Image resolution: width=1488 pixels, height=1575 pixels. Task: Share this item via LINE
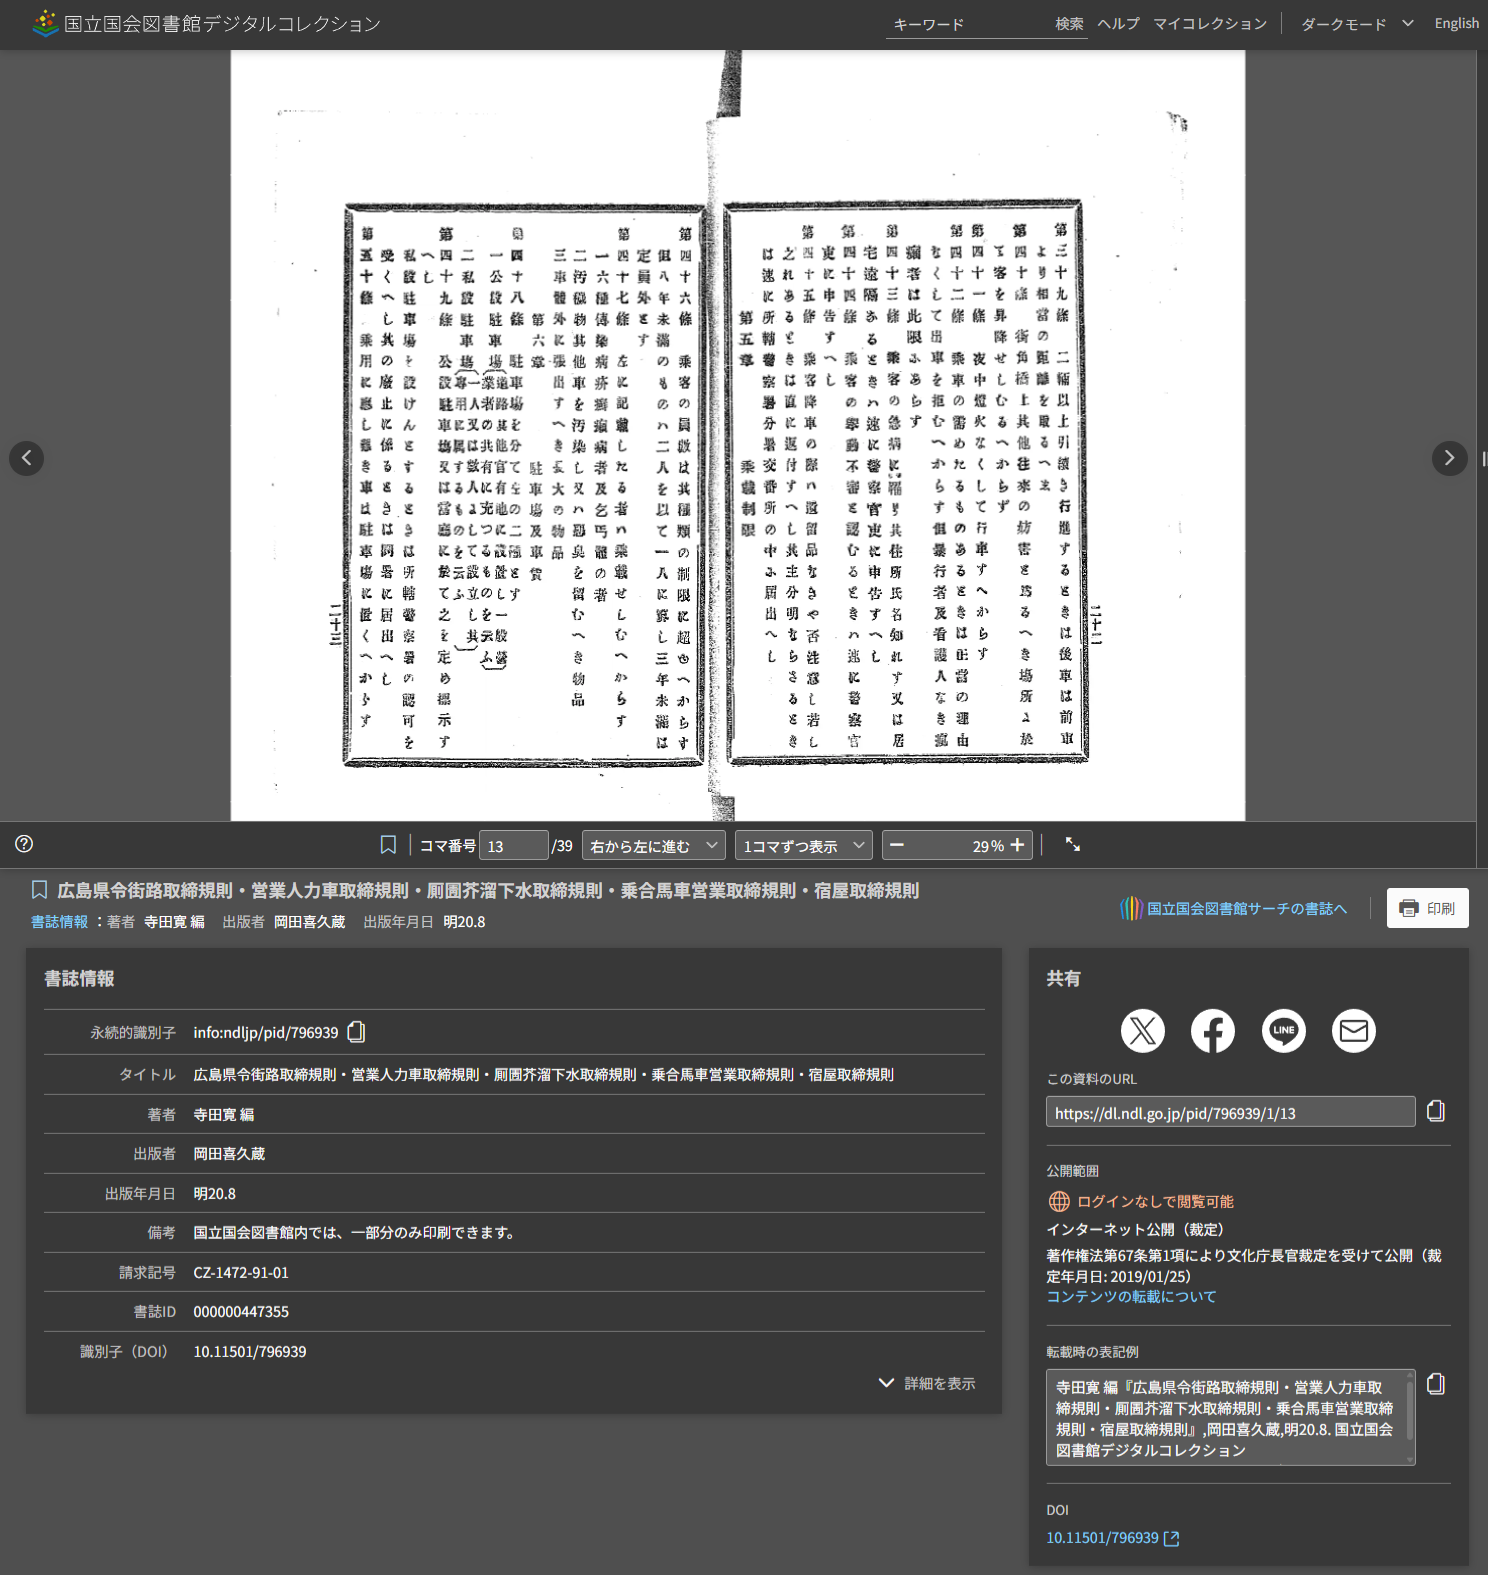point(1283,1031)
